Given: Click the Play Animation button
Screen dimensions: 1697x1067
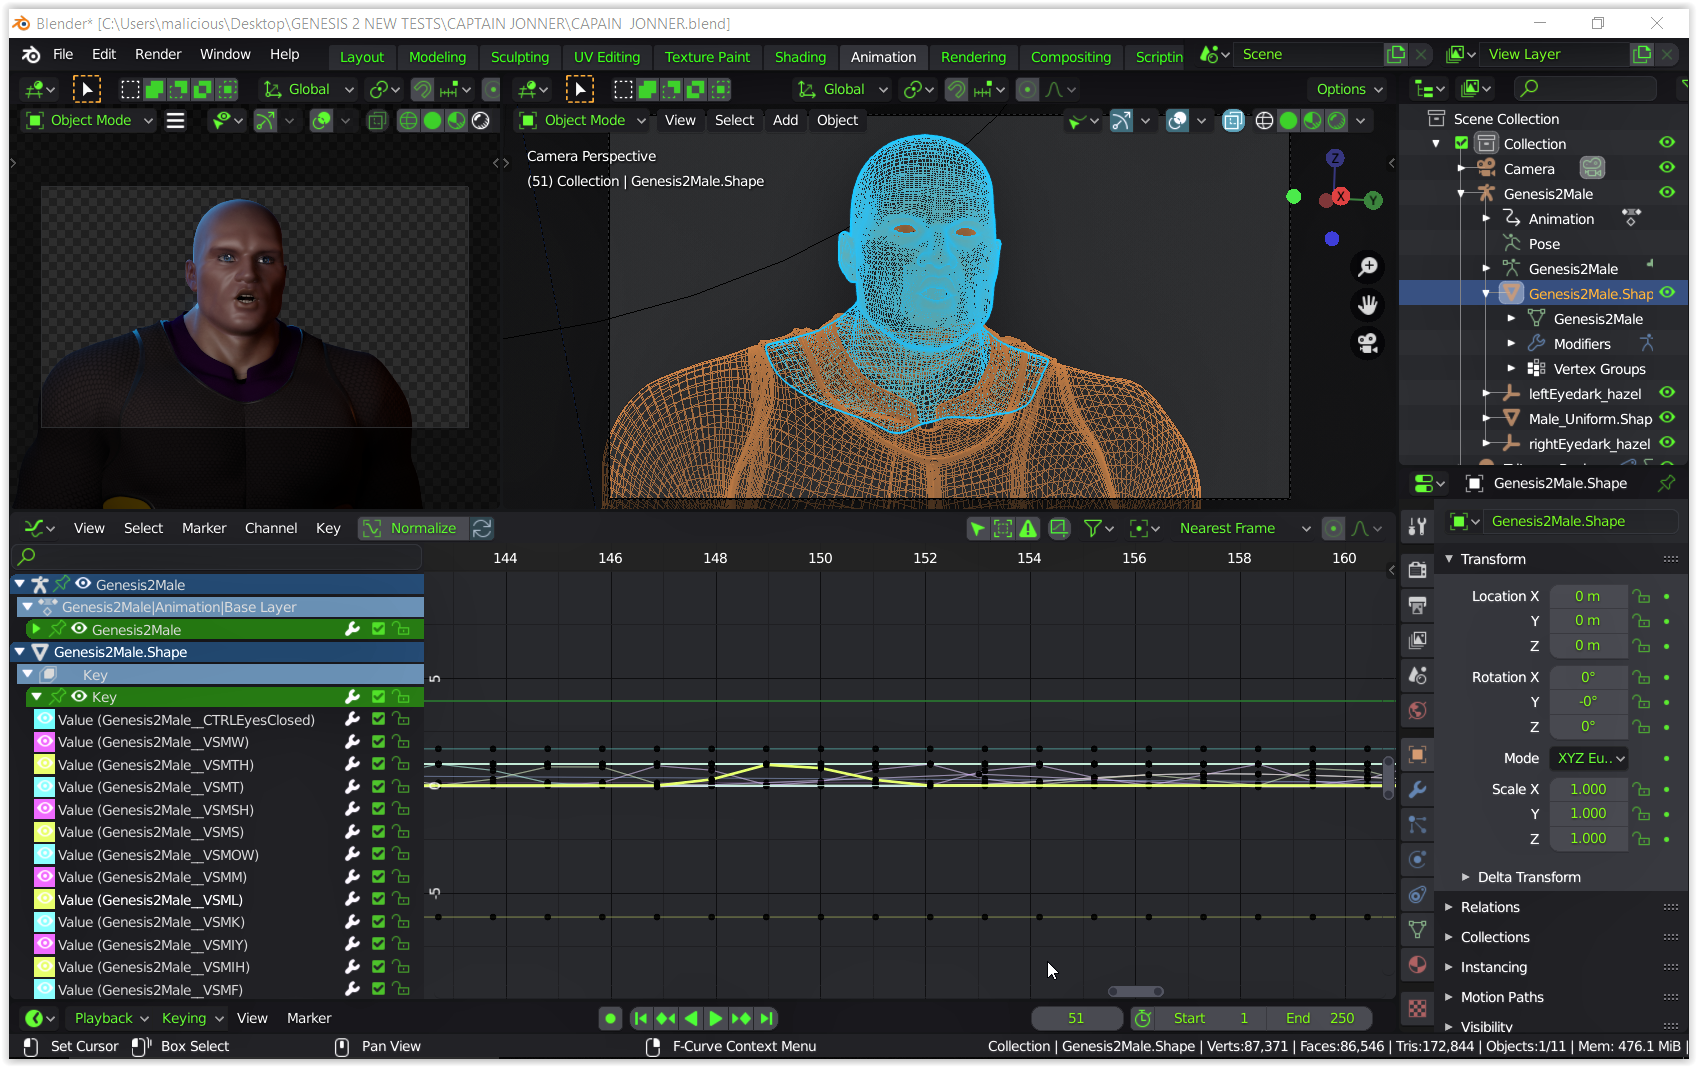Looking at the screenshot, I should tap(715, 1018).
